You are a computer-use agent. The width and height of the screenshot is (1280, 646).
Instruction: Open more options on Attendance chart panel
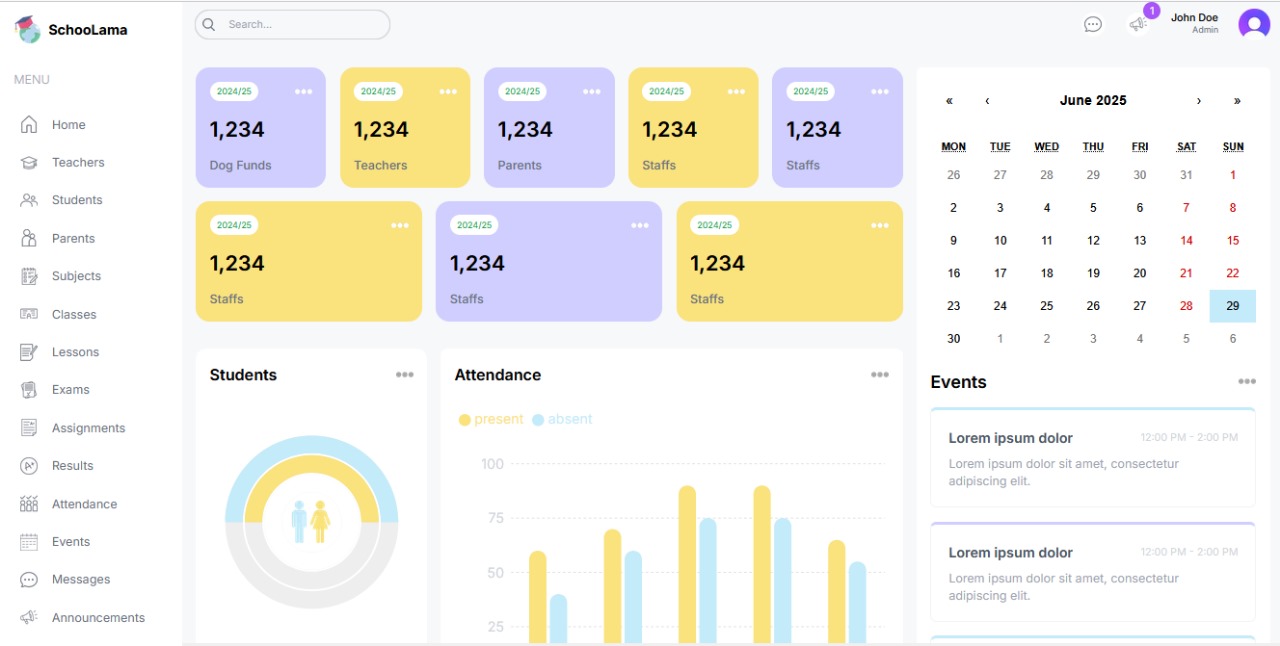(879, 375)
